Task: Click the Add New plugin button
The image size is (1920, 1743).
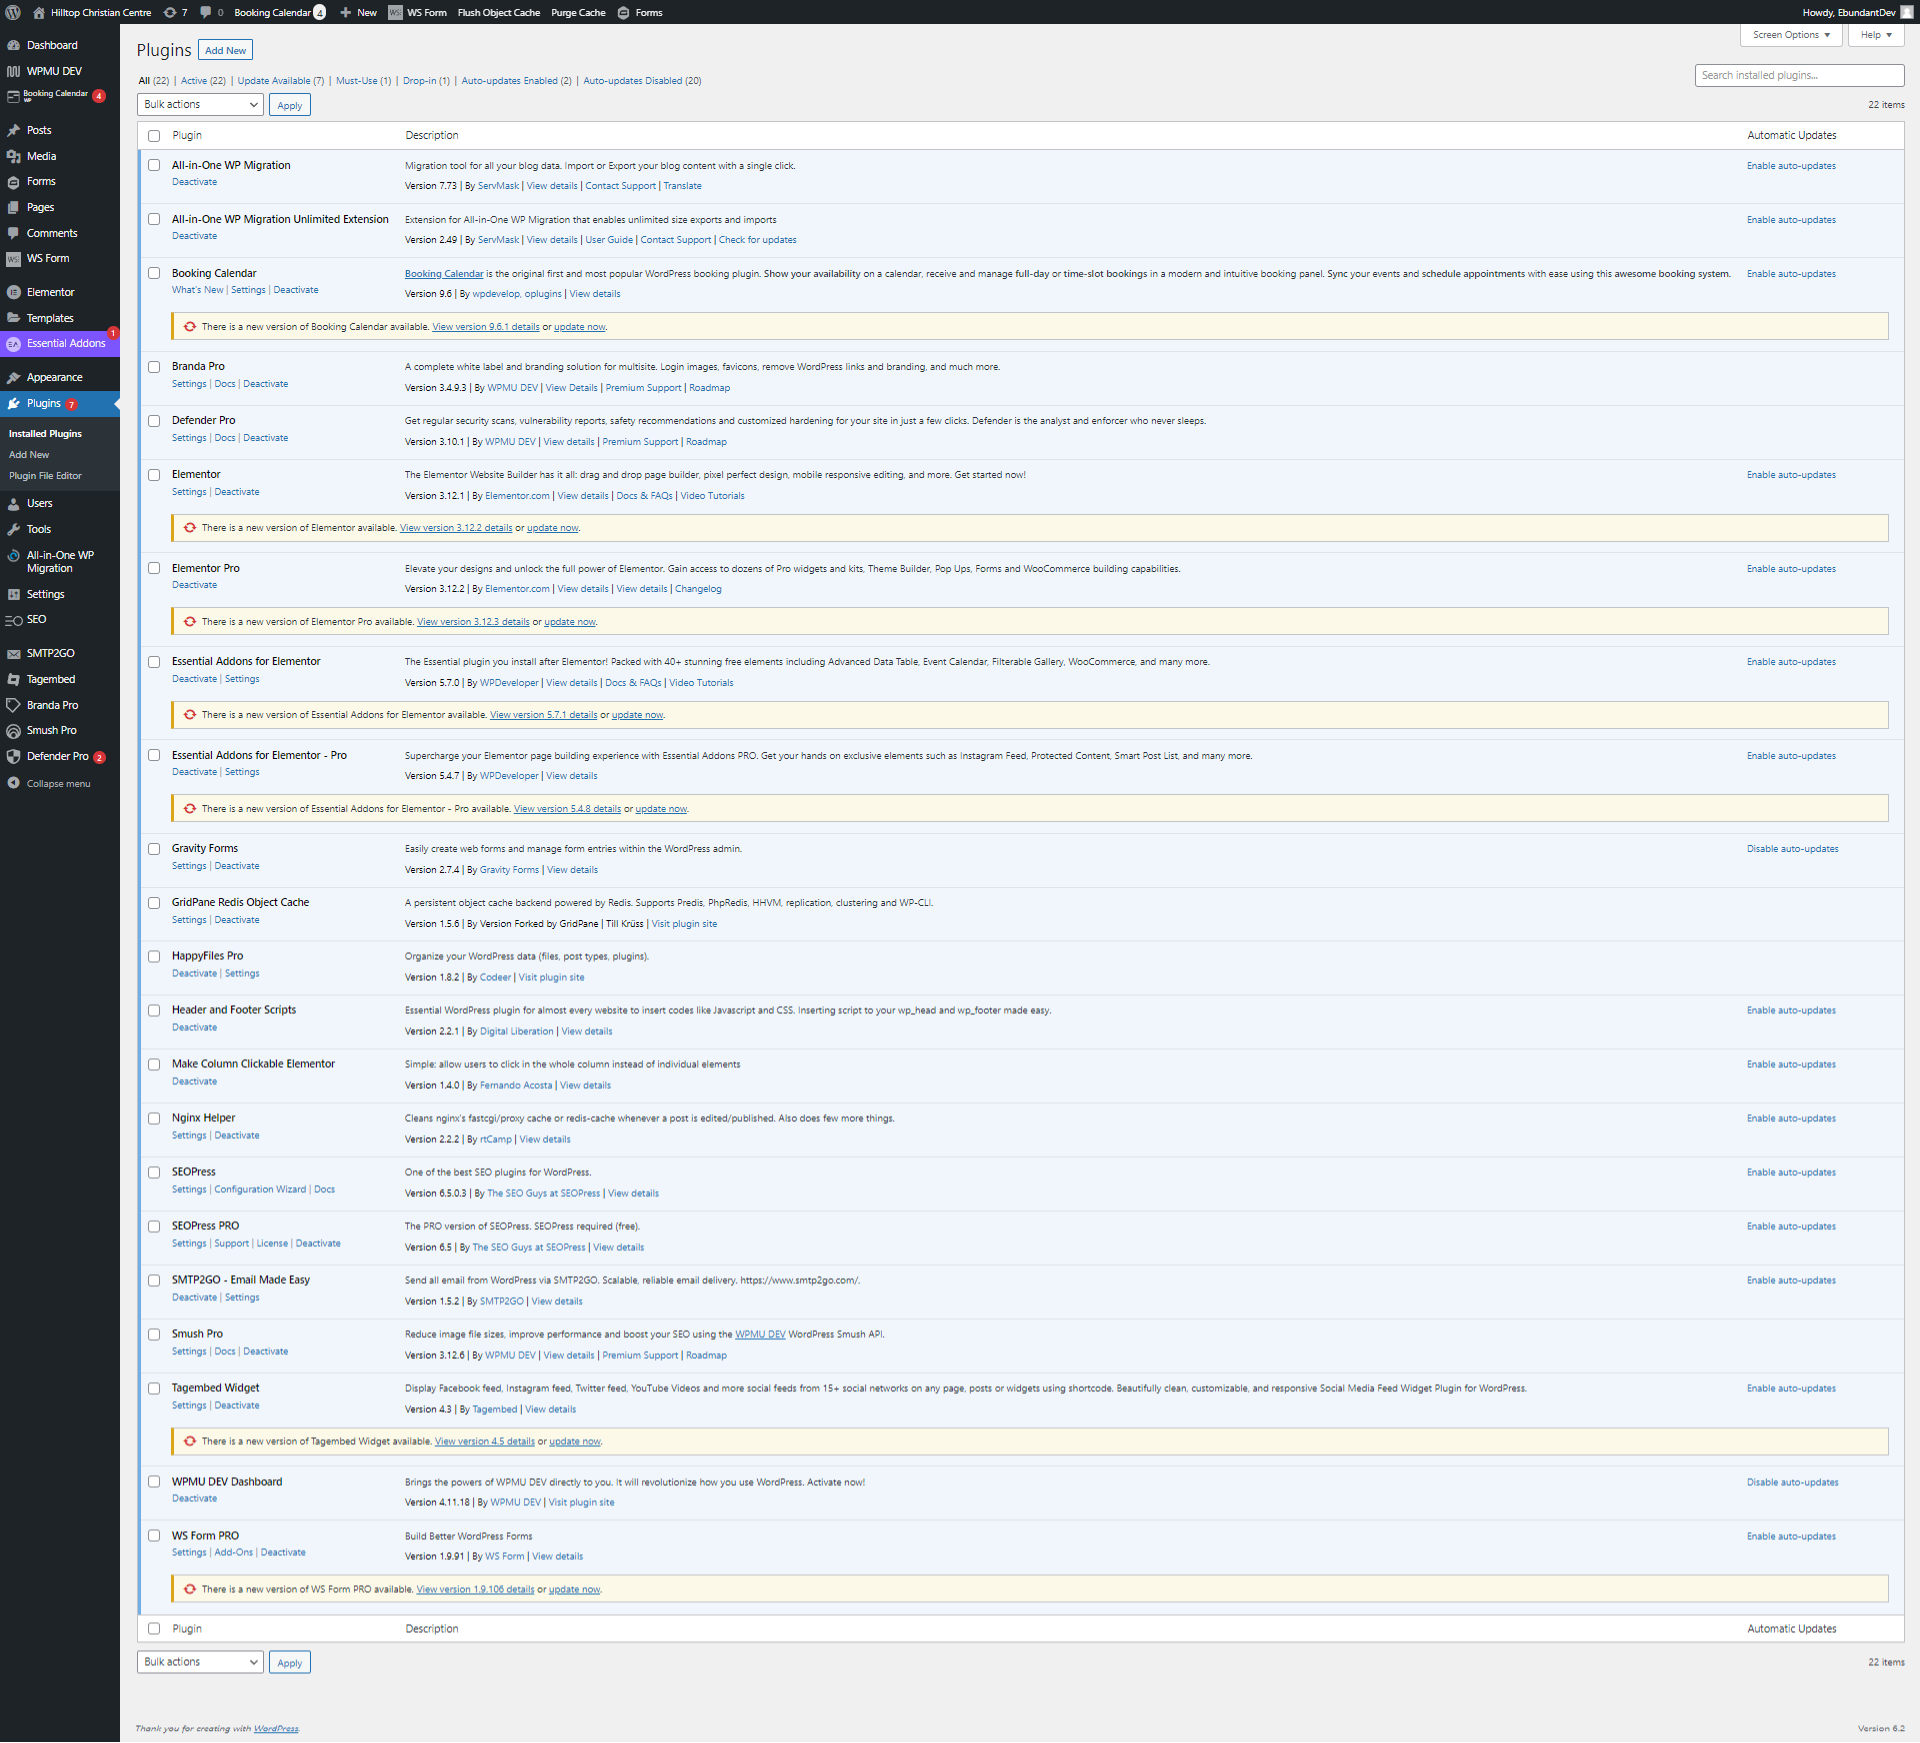Action: tap(225, 50)
